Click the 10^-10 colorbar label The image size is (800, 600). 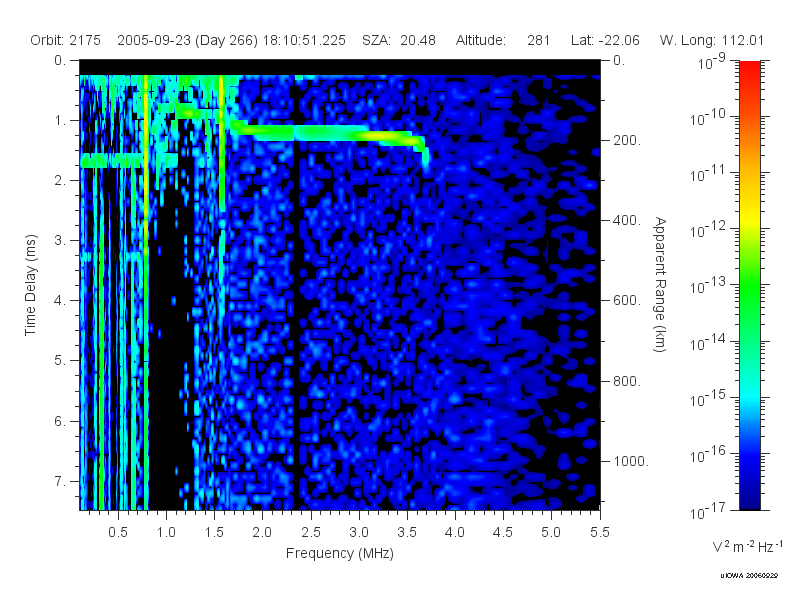click(708, 117)
